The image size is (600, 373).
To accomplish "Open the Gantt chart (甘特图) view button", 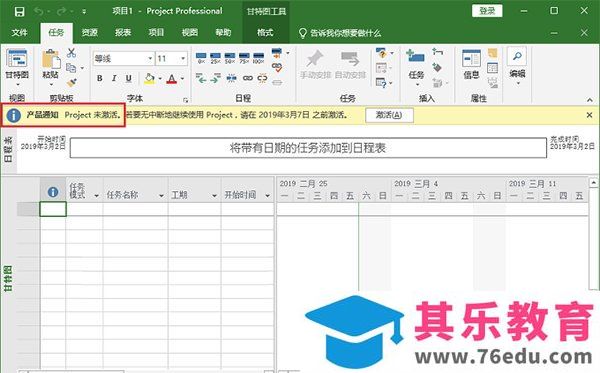I will pos(17,66).
